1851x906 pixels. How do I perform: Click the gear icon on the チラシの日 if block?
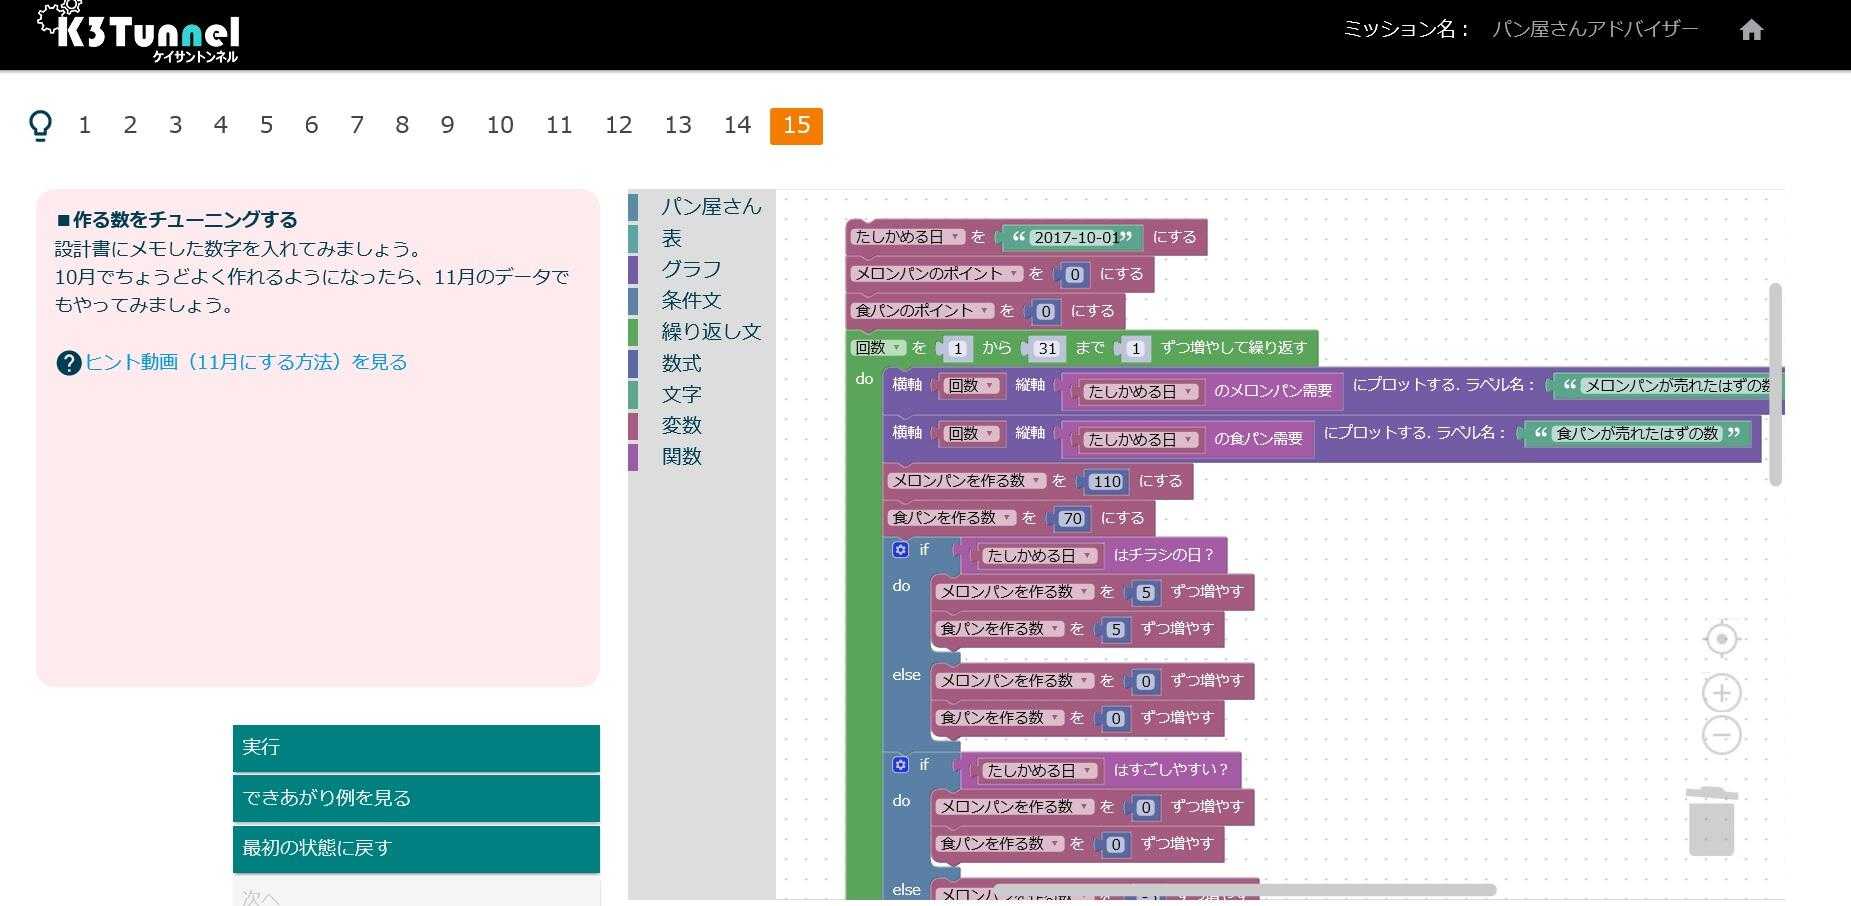(900, 550)
